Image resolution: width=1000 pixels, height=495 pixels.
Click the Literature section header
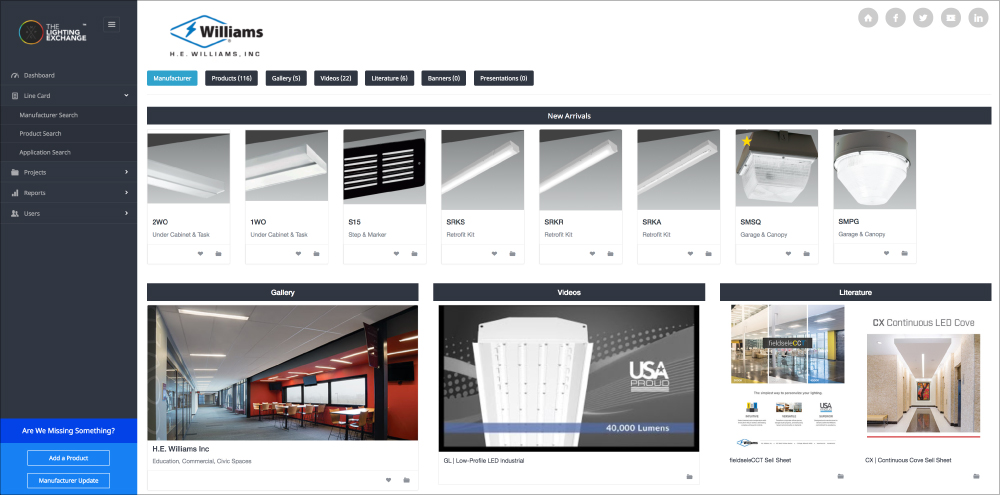pyautogui.click(x=855, y=292)
